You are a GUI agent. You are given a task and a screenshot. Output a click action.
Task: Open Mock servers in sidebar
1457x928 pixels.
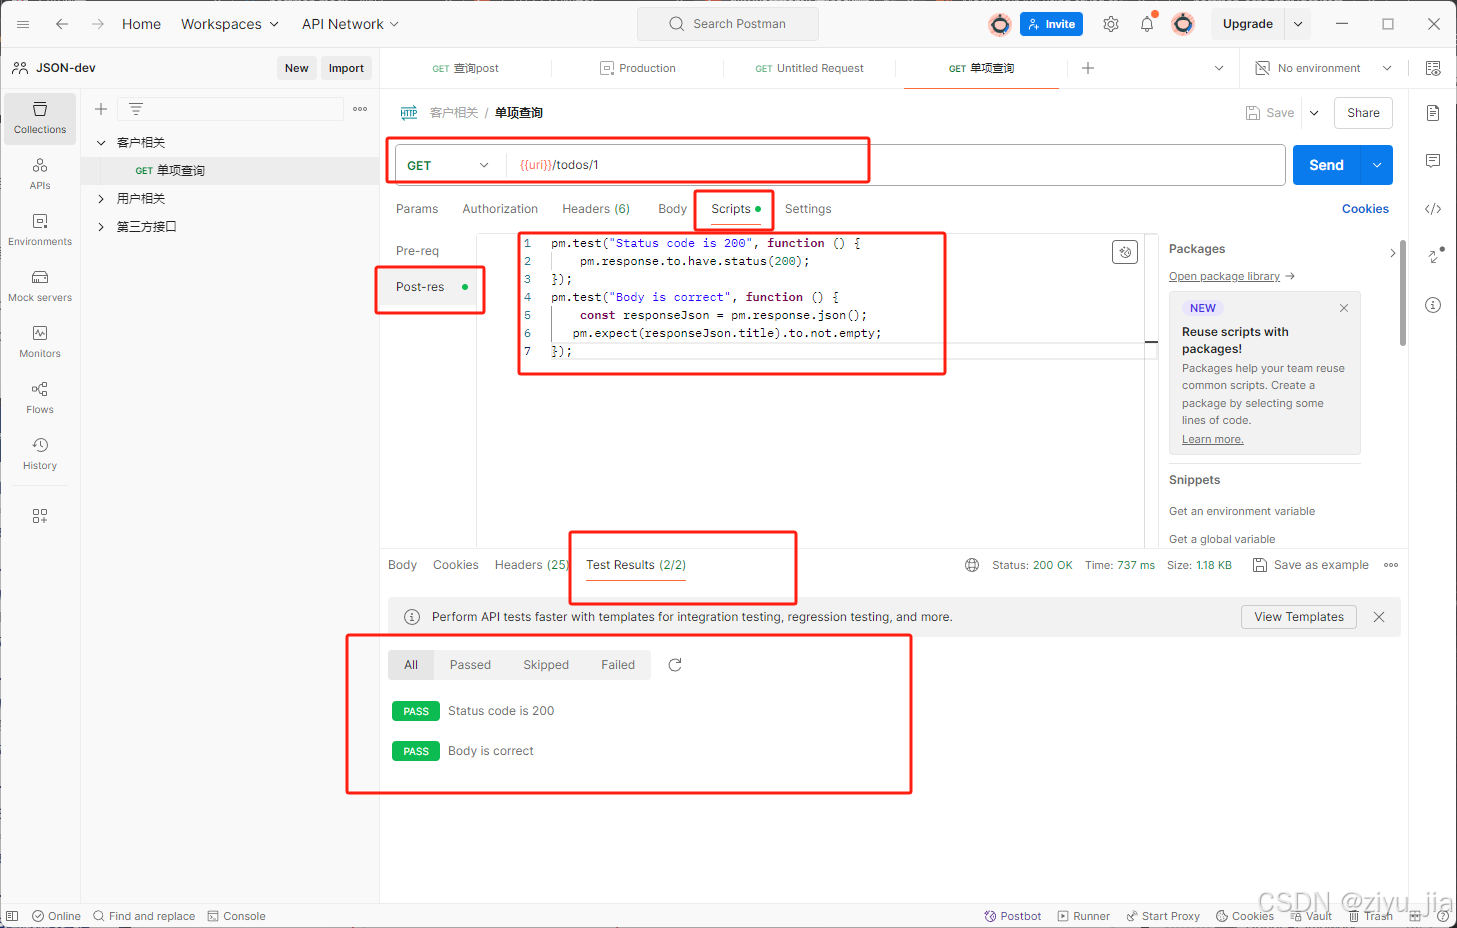coord(40,286)
